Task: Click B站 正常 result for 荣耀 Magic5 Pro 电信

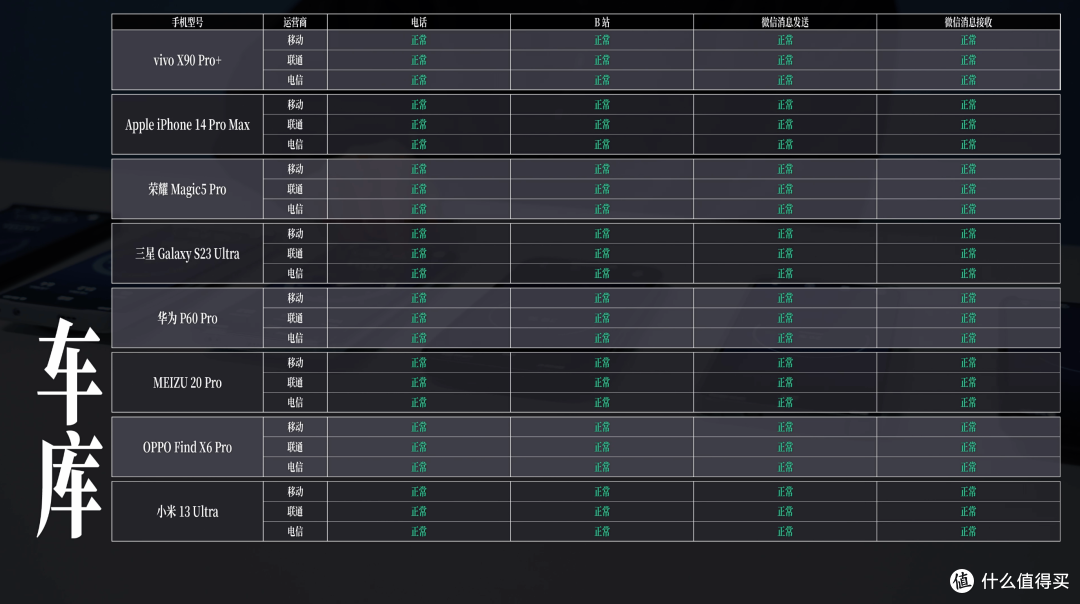Action: (602, 209)
